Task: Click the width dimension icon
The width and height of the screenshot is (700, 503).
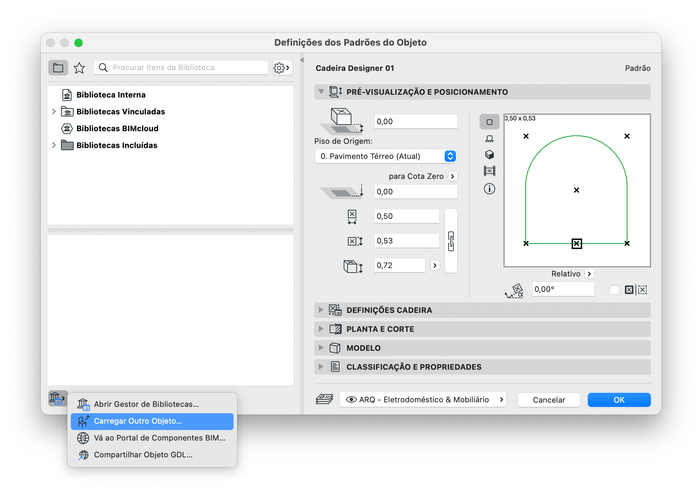Action: point(352,216)
